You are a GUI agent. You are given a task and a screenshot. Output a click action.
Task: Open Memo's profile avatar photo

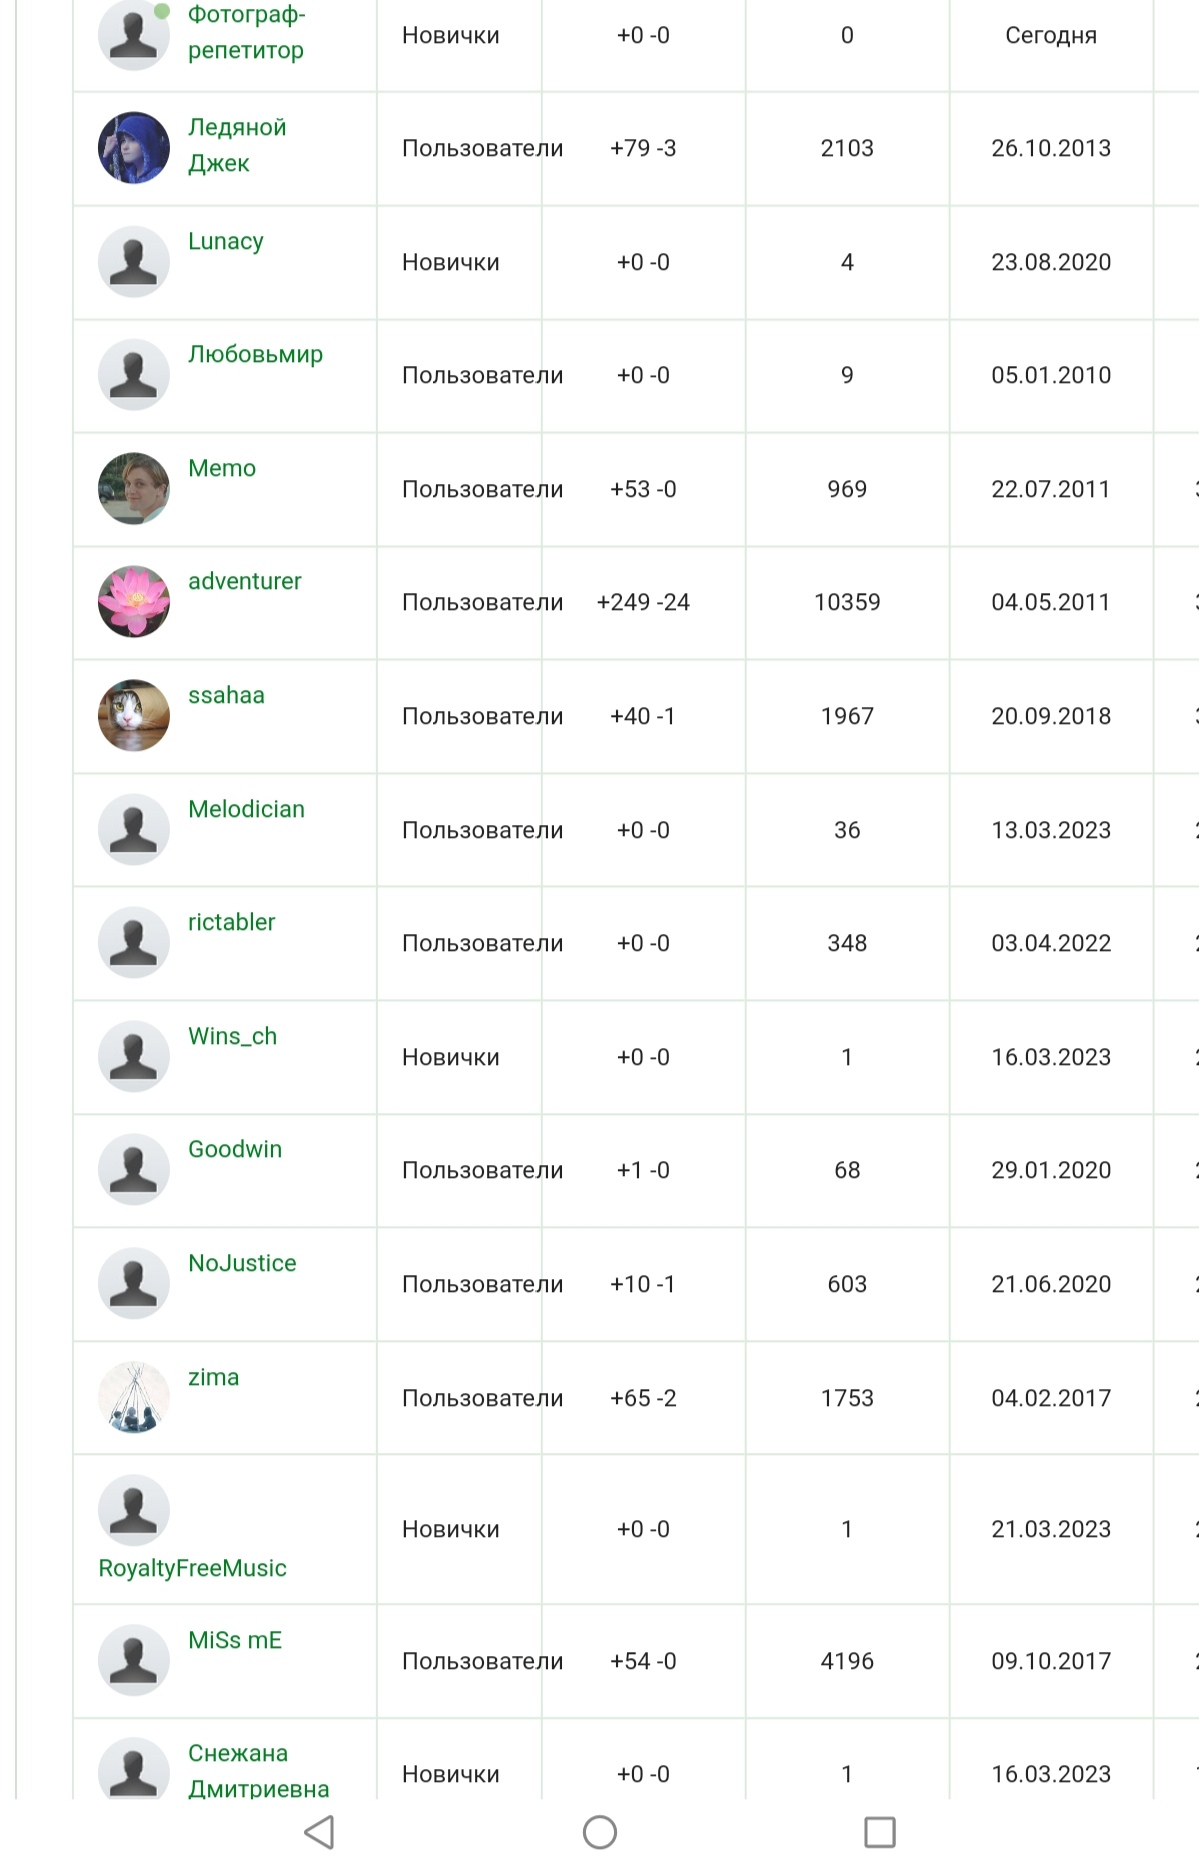tap(134, 489)
